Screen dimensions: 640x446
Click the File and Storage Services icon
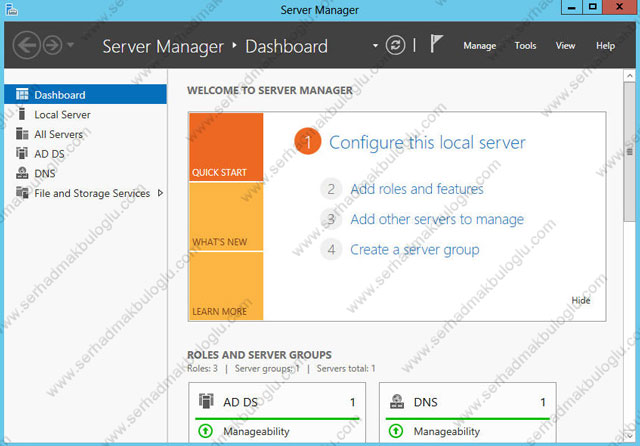pos(22,192)
